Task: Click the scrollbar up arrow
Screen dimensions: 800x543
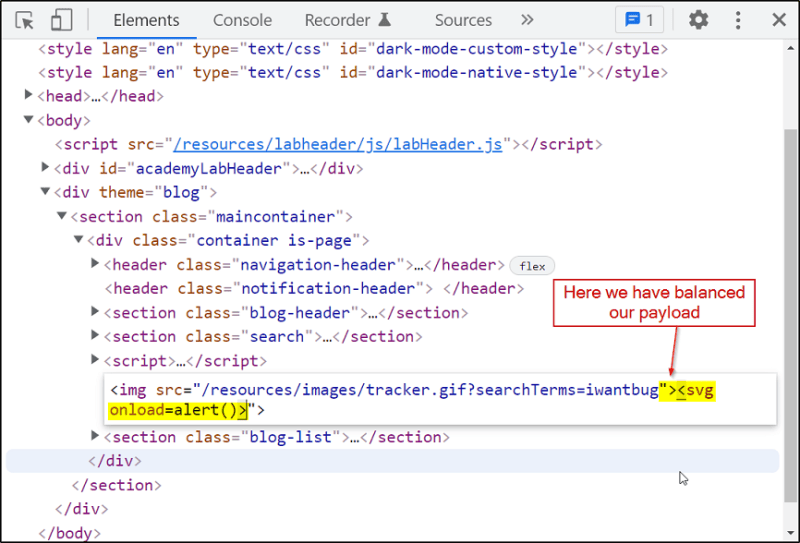Action: [x=791, y=48]
